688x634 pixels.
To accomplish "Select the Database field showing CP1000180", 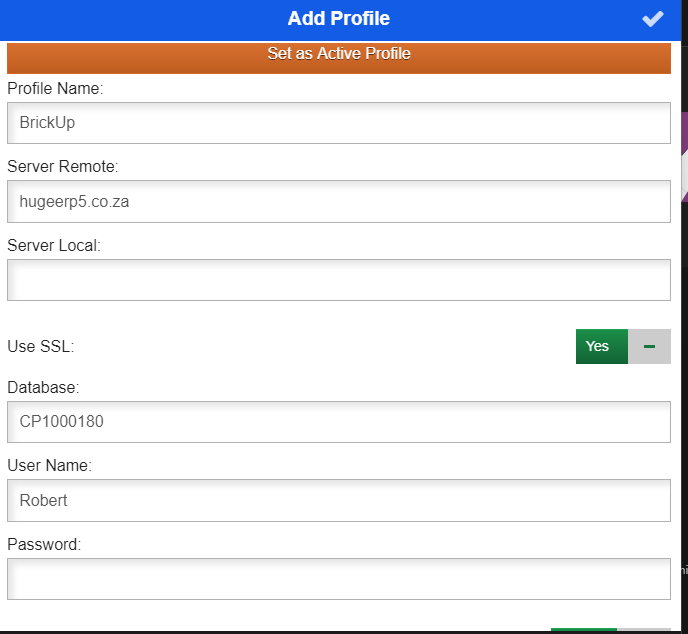I will 338,422.
